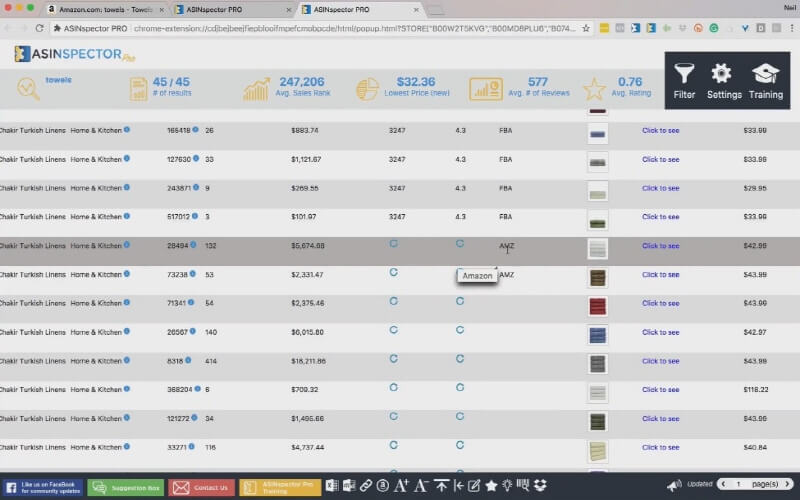Click the Avg. # of Reviews icon
800x500 pixels.
tap(486, 89)
